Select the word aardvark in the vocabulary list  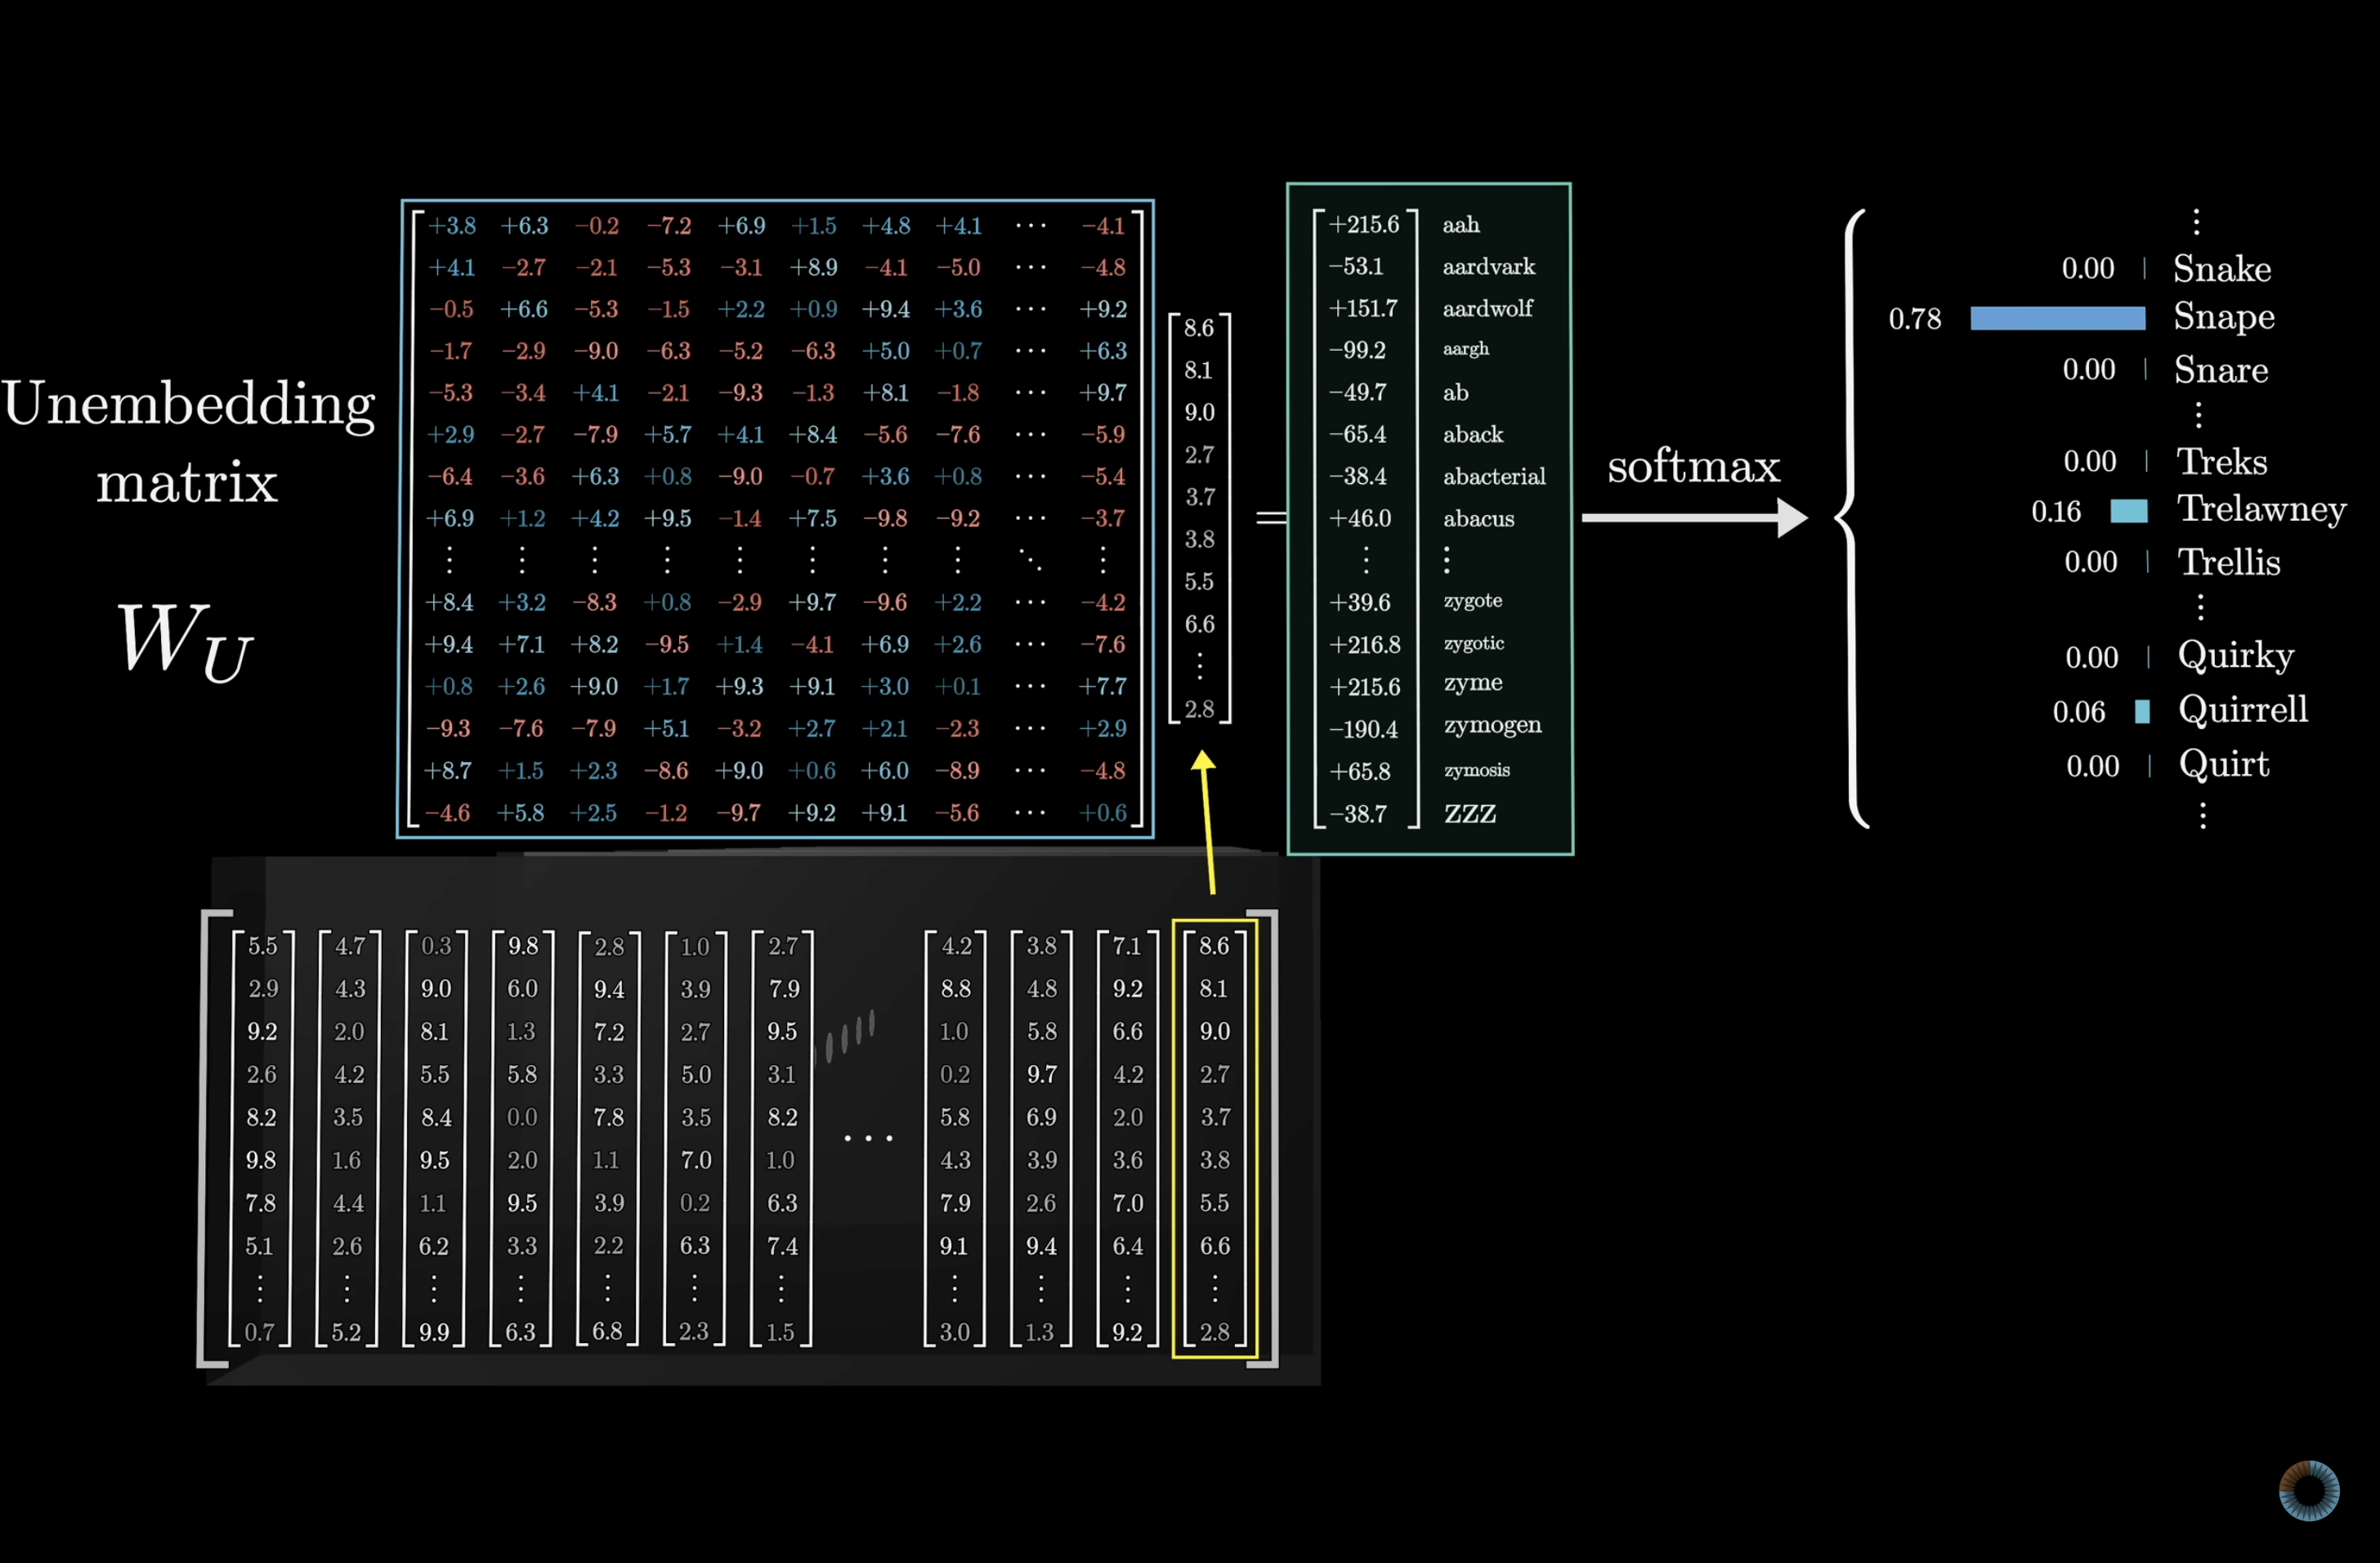click(1487, 266)
